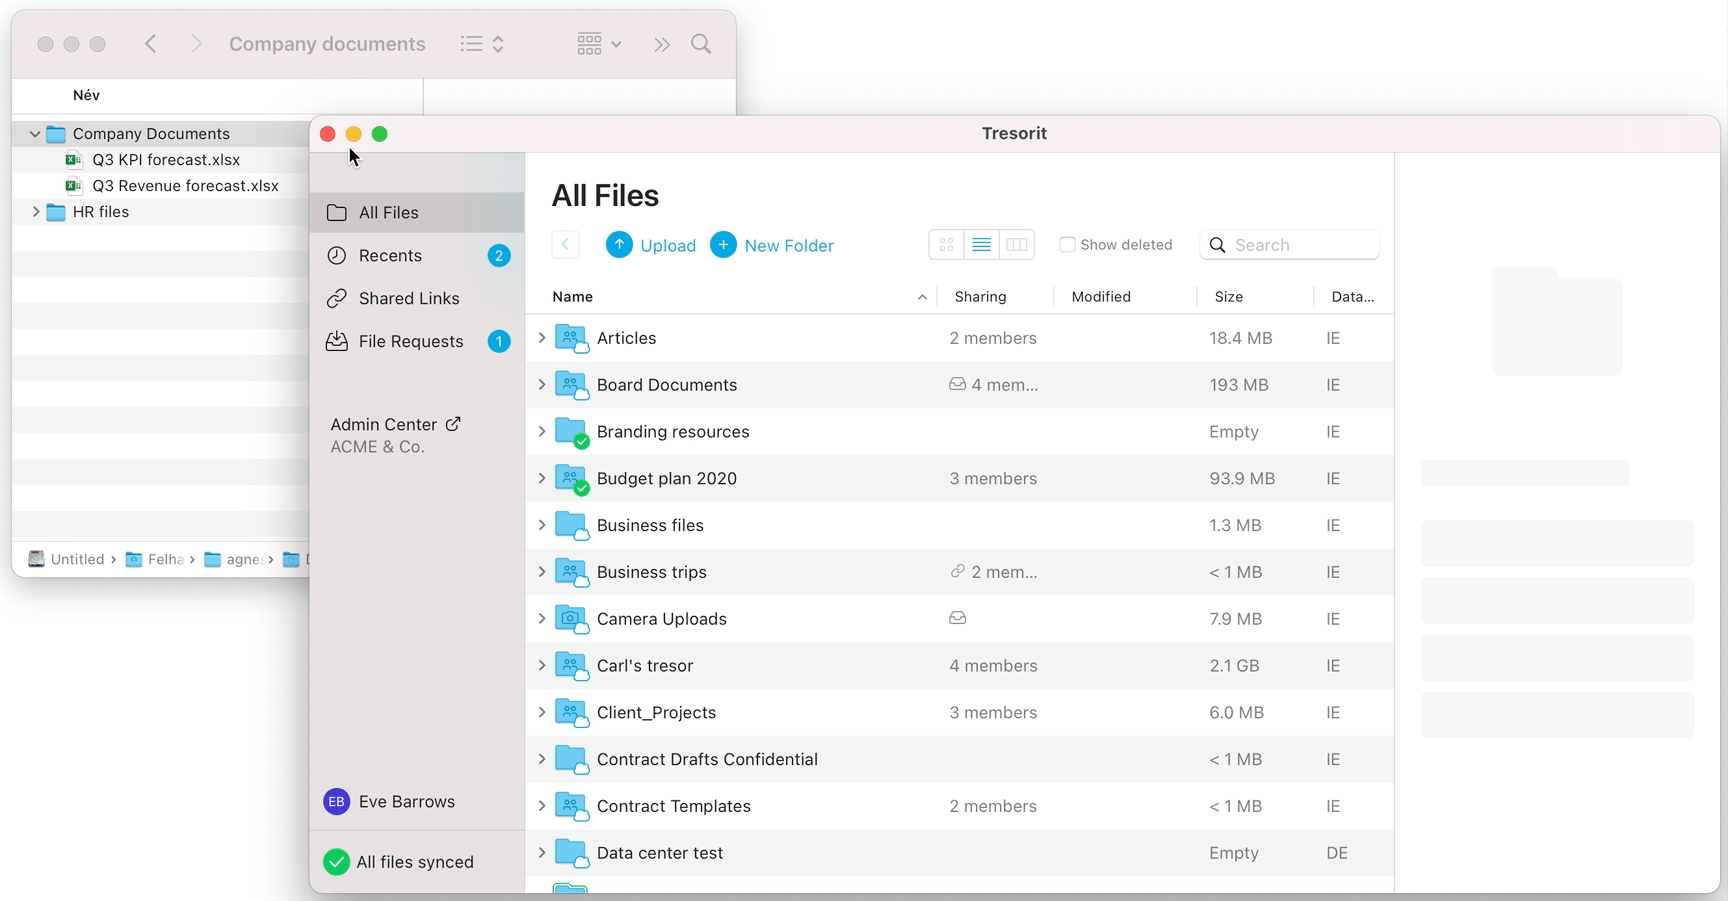Sort by the Modified column header
This screenshot has height=901, width=1728.
[x=1101, y=297]
